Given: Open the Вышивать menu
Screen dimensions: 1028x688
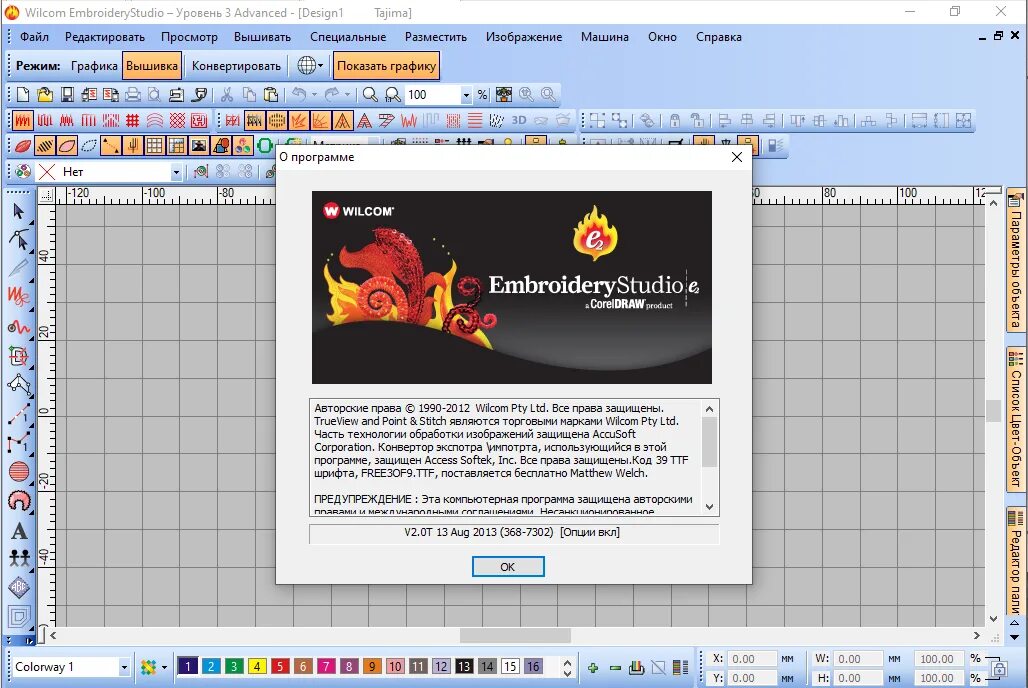Looking at the screenshot, I should tap(262, 37).
